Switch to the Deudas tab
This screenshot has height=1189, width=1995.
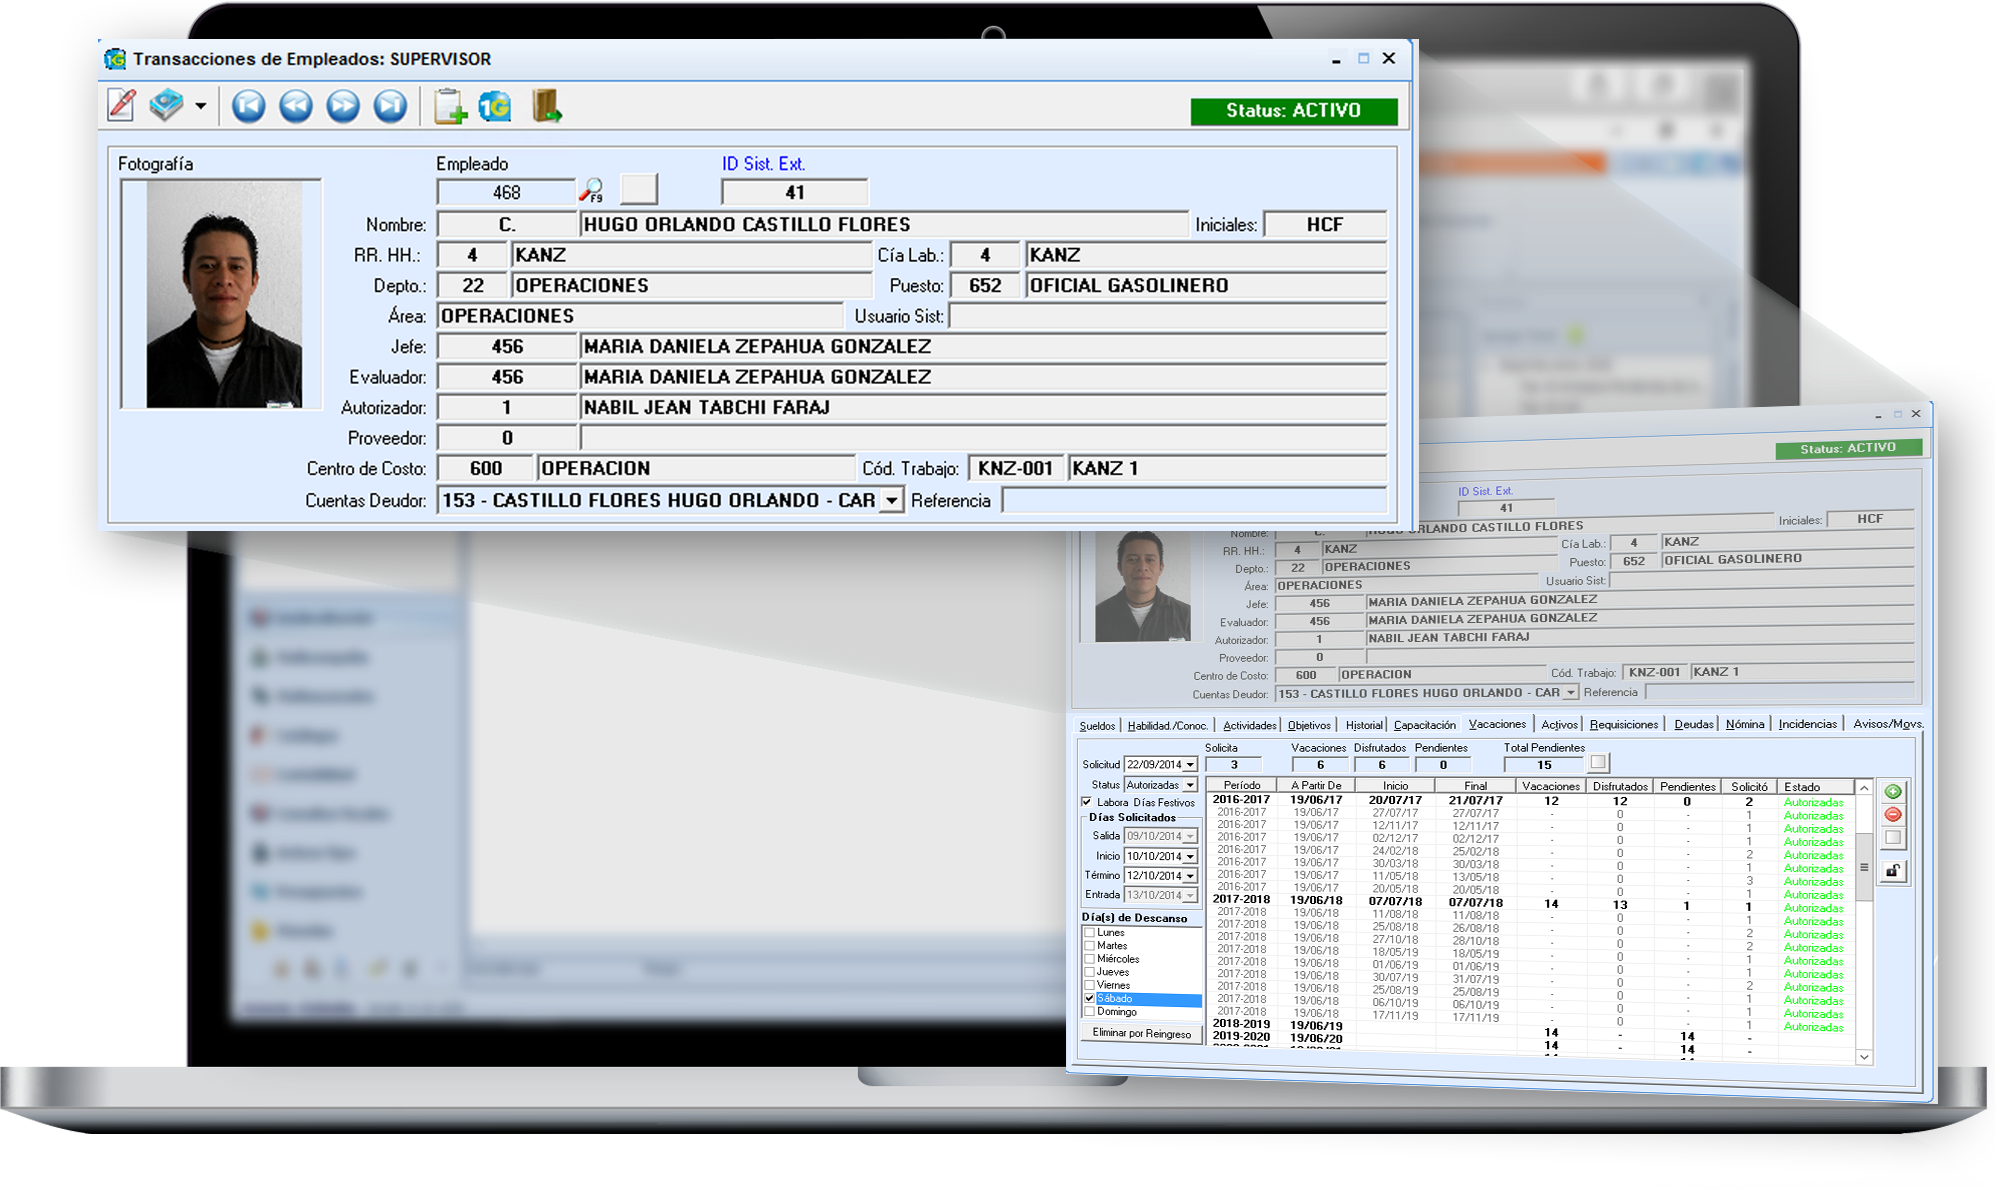(x=1693, y=725)
